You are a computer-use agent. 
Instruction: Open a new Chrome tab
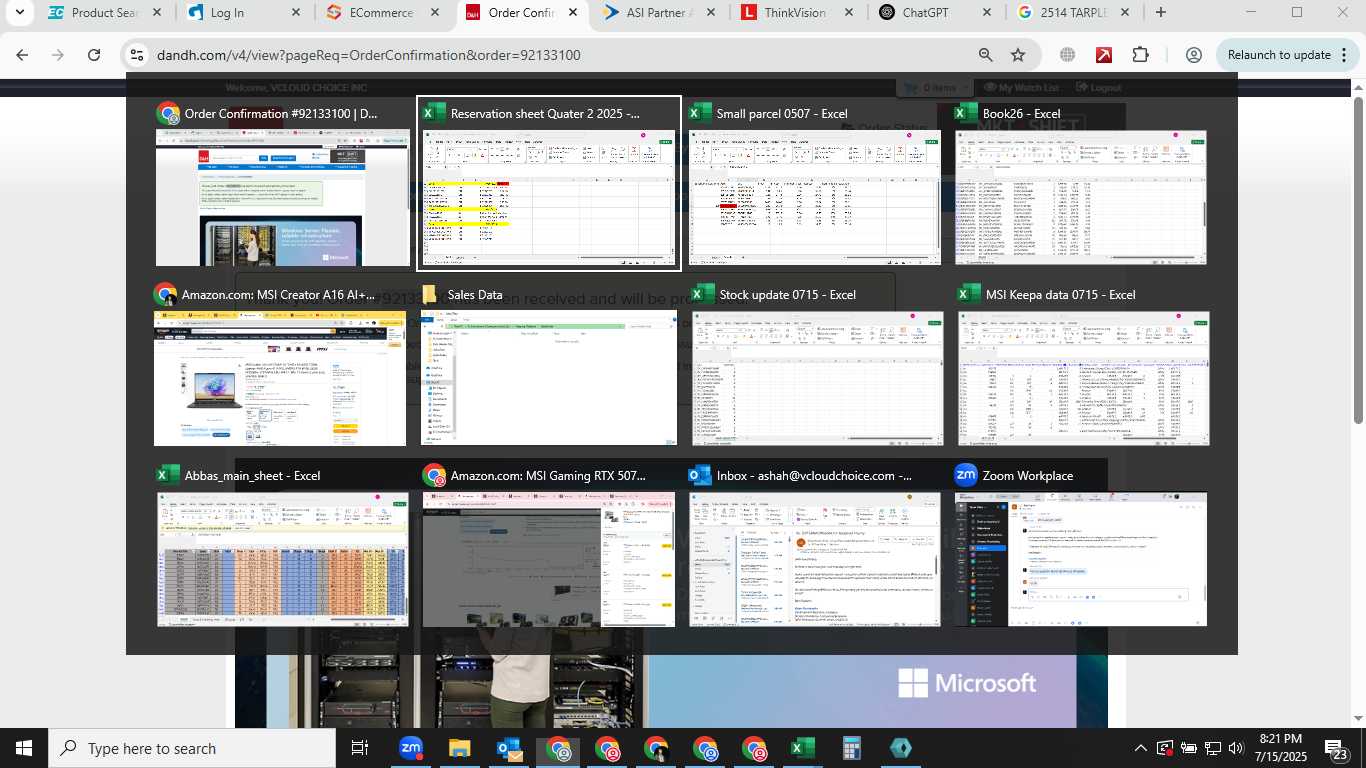pos(1160,13)
